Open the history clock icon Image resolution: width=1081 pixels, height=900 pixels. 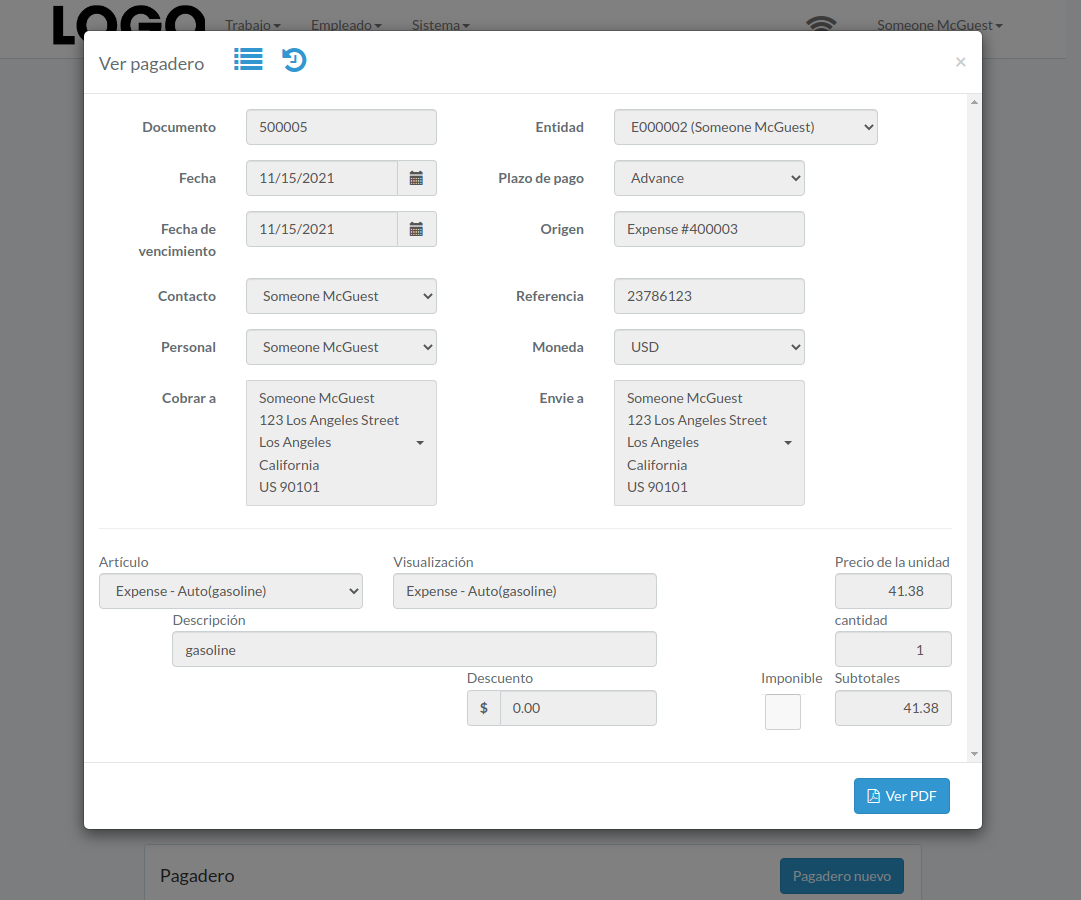click(x=294, y=60)
